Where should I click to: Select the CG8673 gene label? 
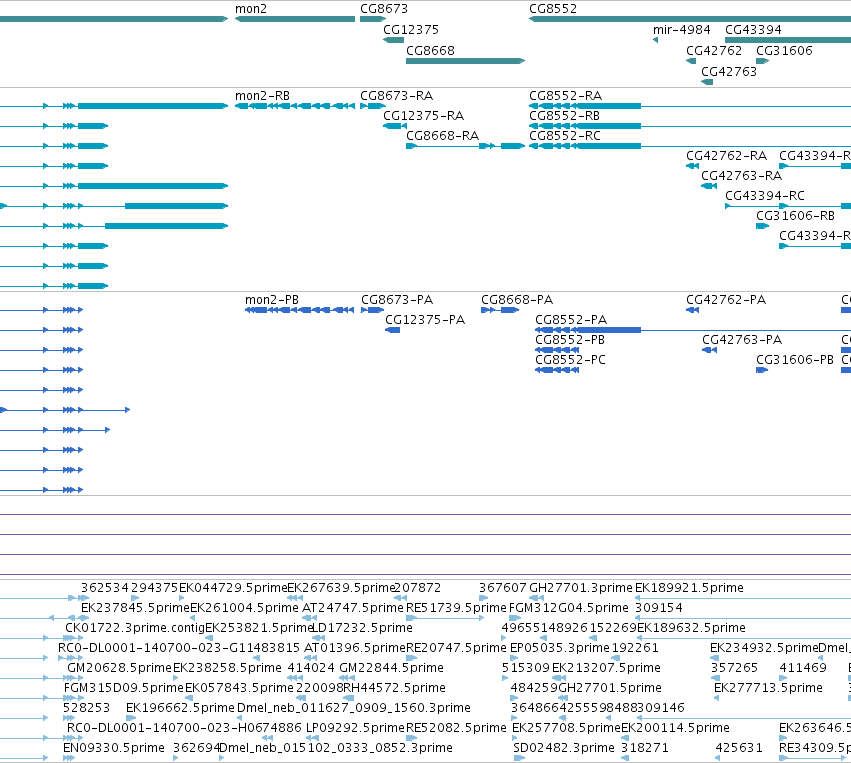pyautogui.click(x=384, y=9)
